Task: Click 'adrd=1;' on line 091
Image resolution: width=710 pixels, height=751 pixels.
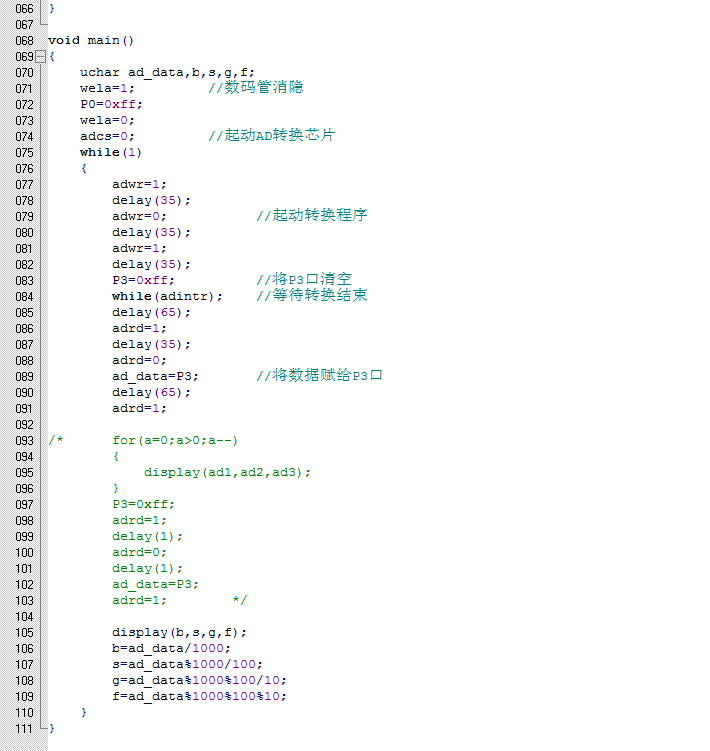Action: pyautogui.click(x=139, y=409)
